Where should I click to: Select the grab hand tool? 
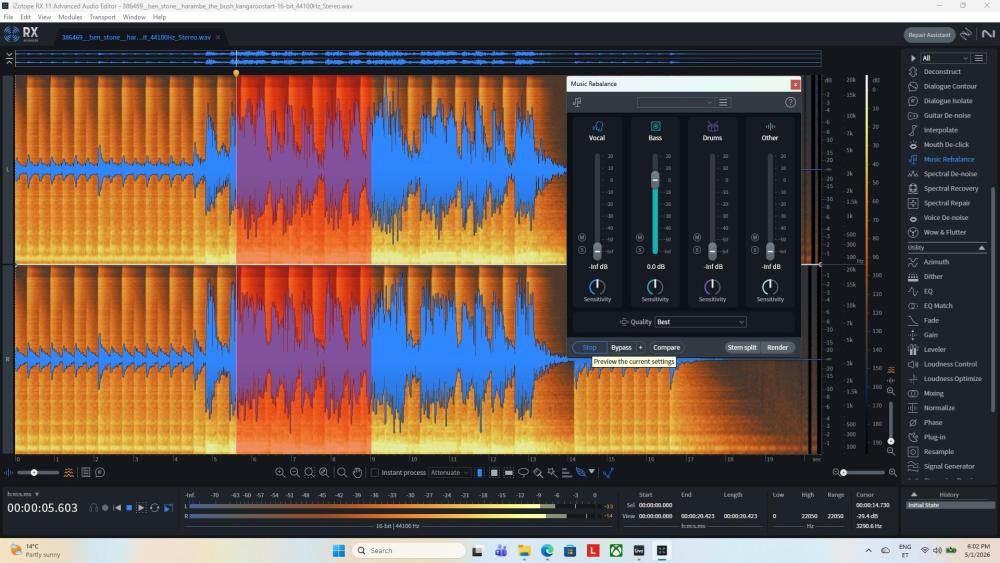357,472
